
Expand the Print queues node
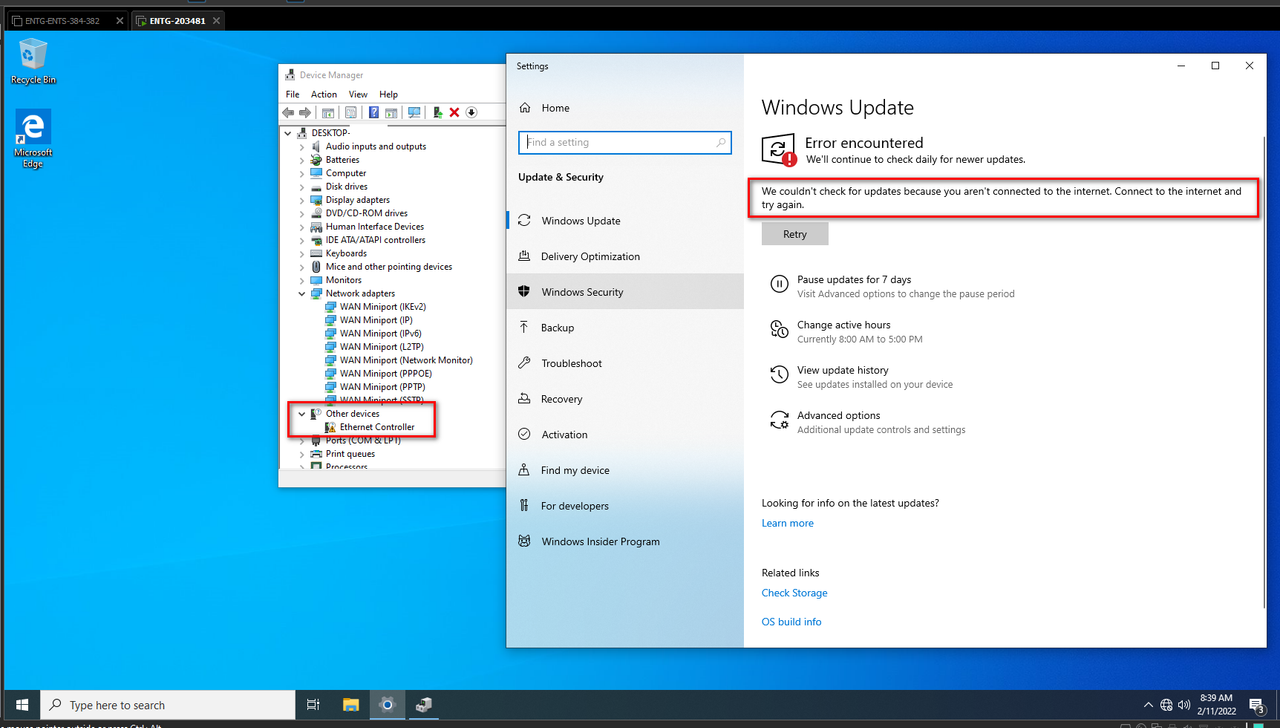tap(302, 454)
